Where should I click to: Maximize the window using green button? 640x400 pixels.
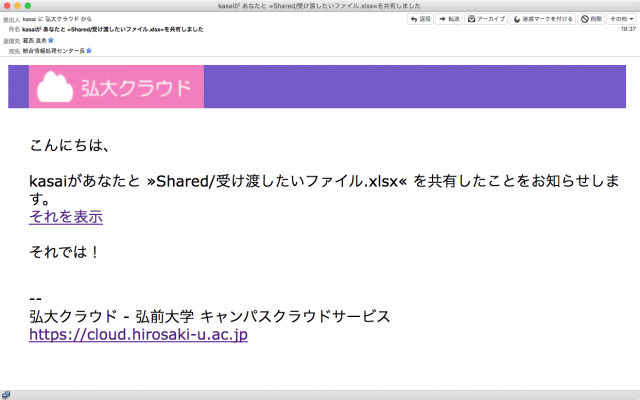pos(28,6)
